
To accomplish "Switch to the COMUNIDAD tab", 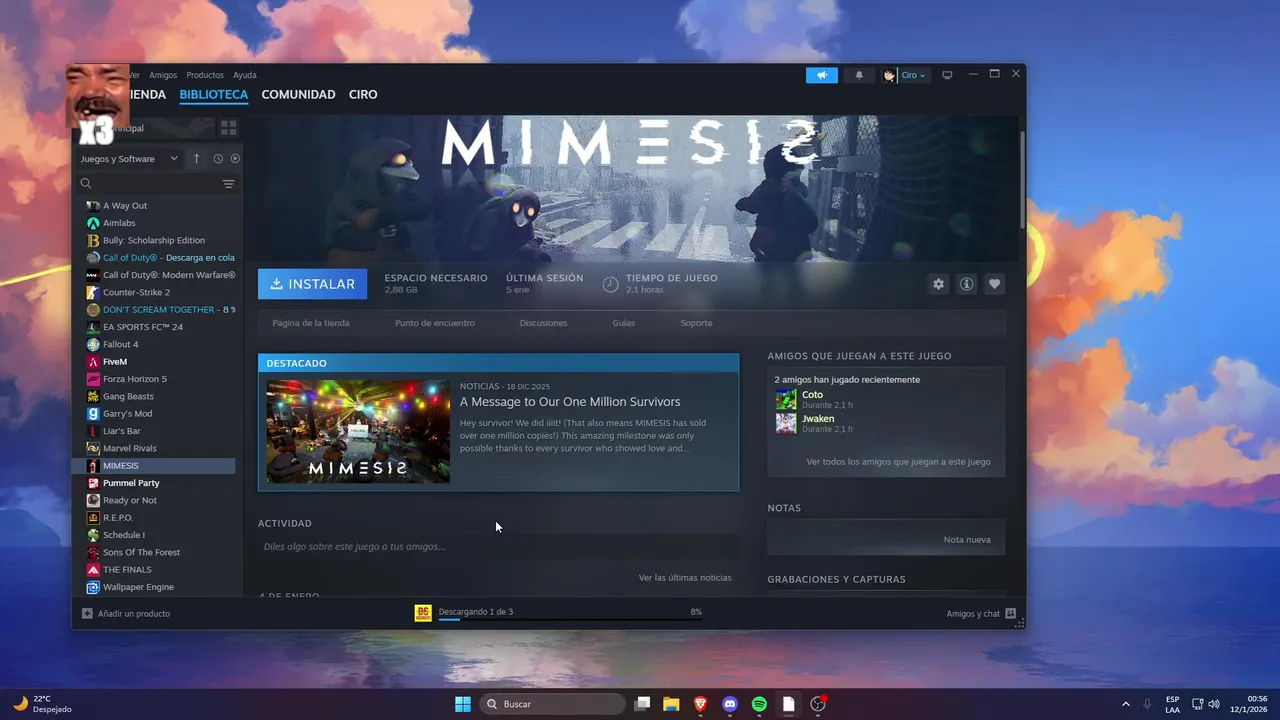I will 298,95.
